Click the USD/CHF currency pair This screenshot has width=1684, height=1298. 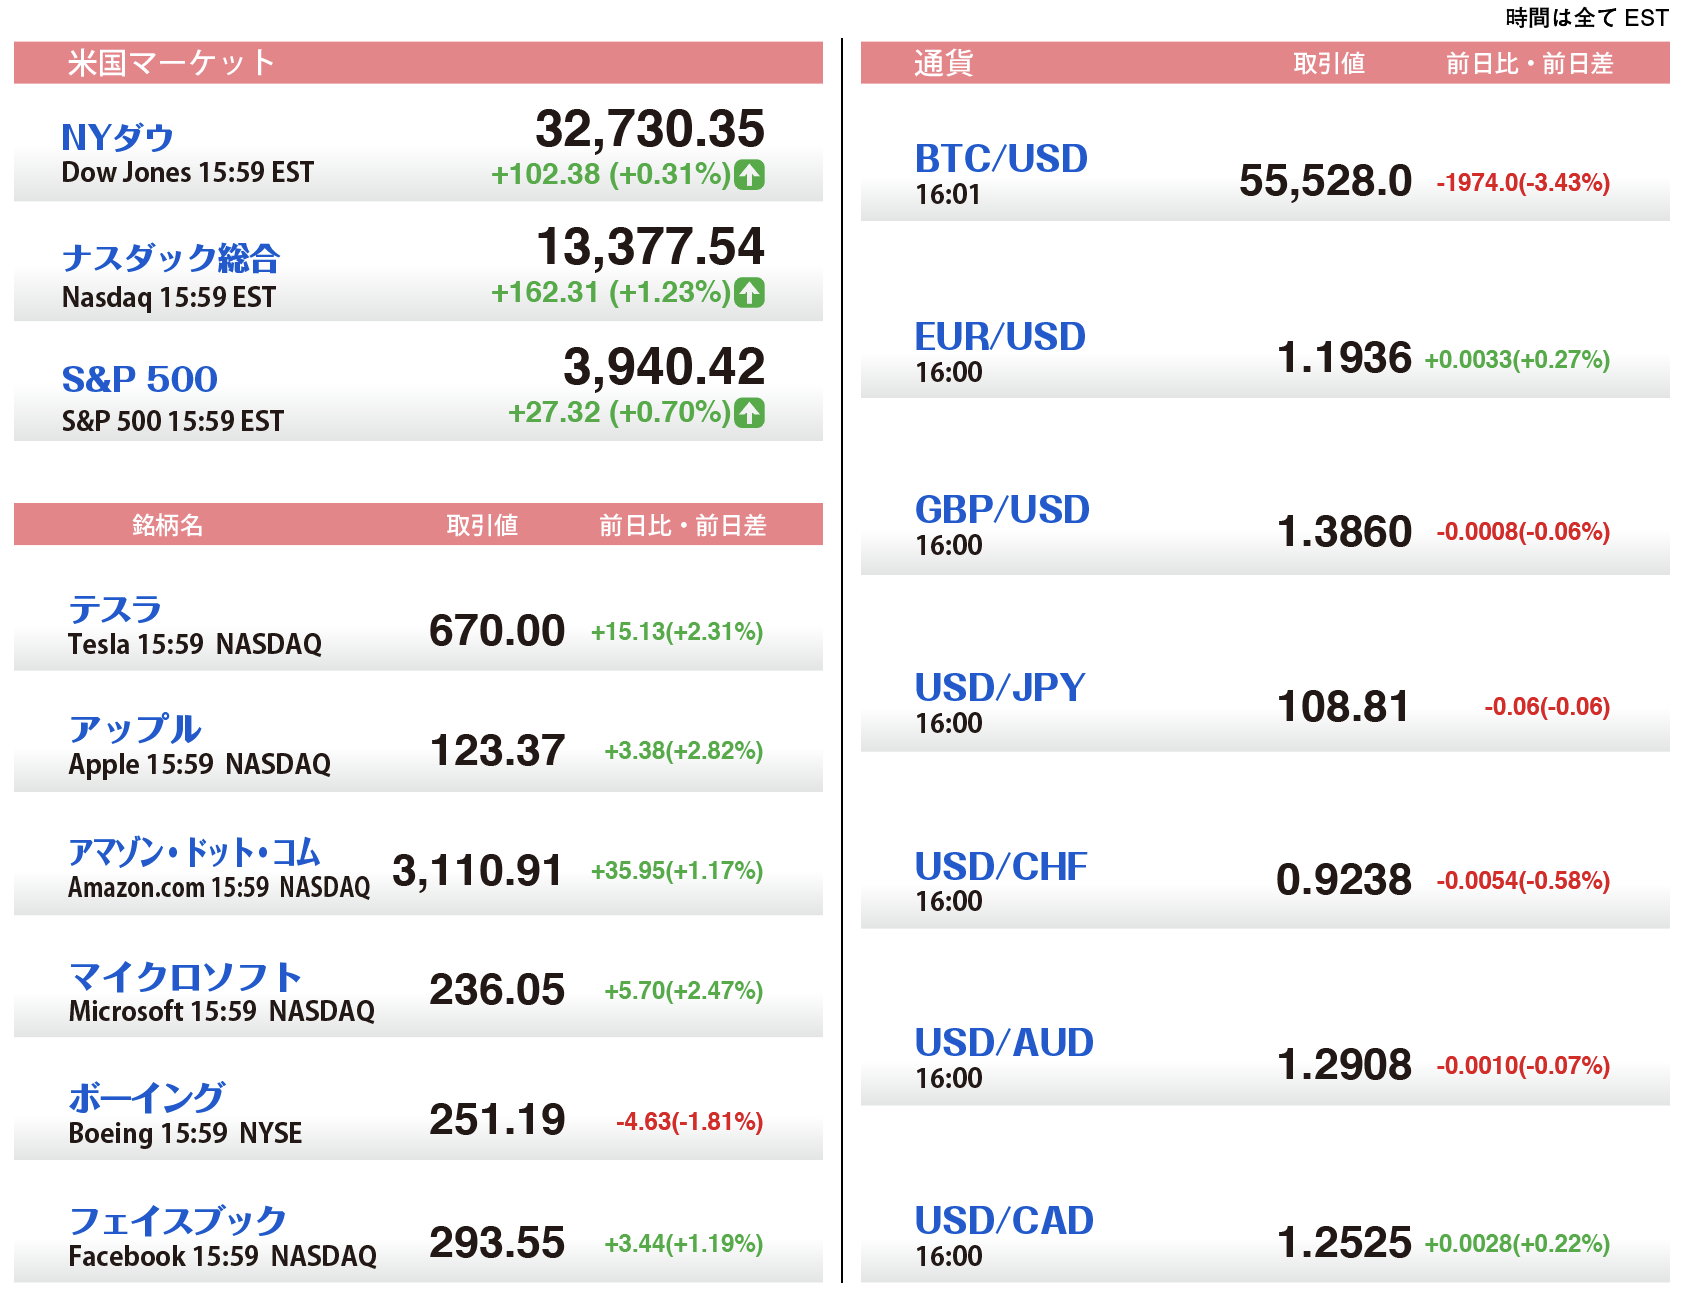coord(1001,866)
